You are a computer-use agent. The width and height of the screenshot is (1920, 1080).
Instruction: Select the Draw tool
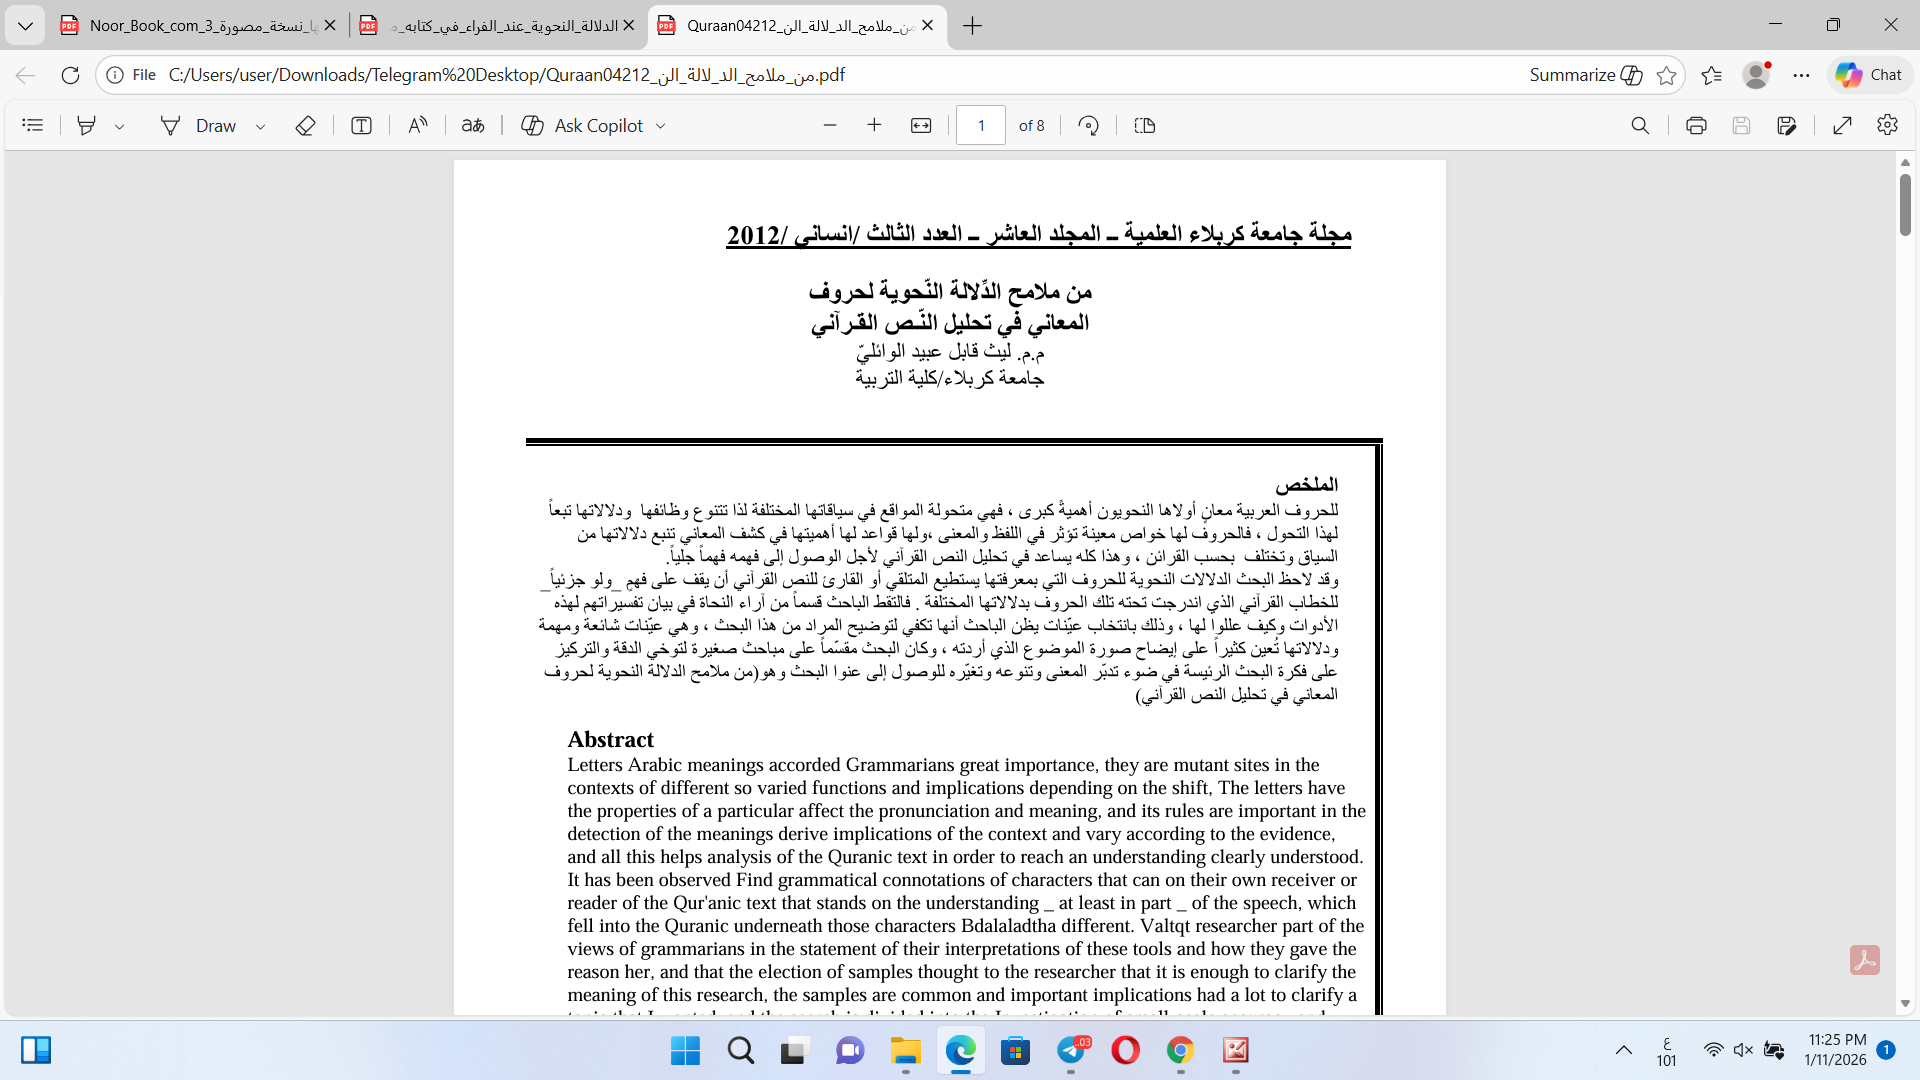[199, 125]
